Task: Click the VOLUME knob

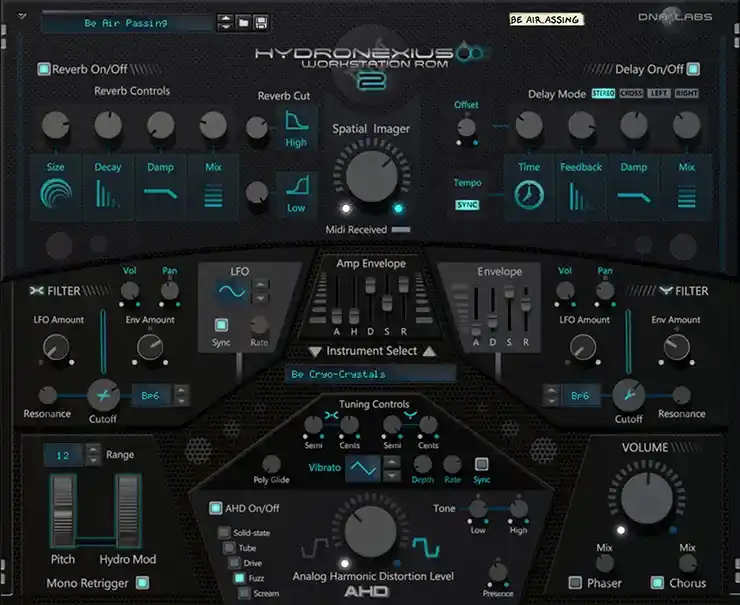Action: 647,498
